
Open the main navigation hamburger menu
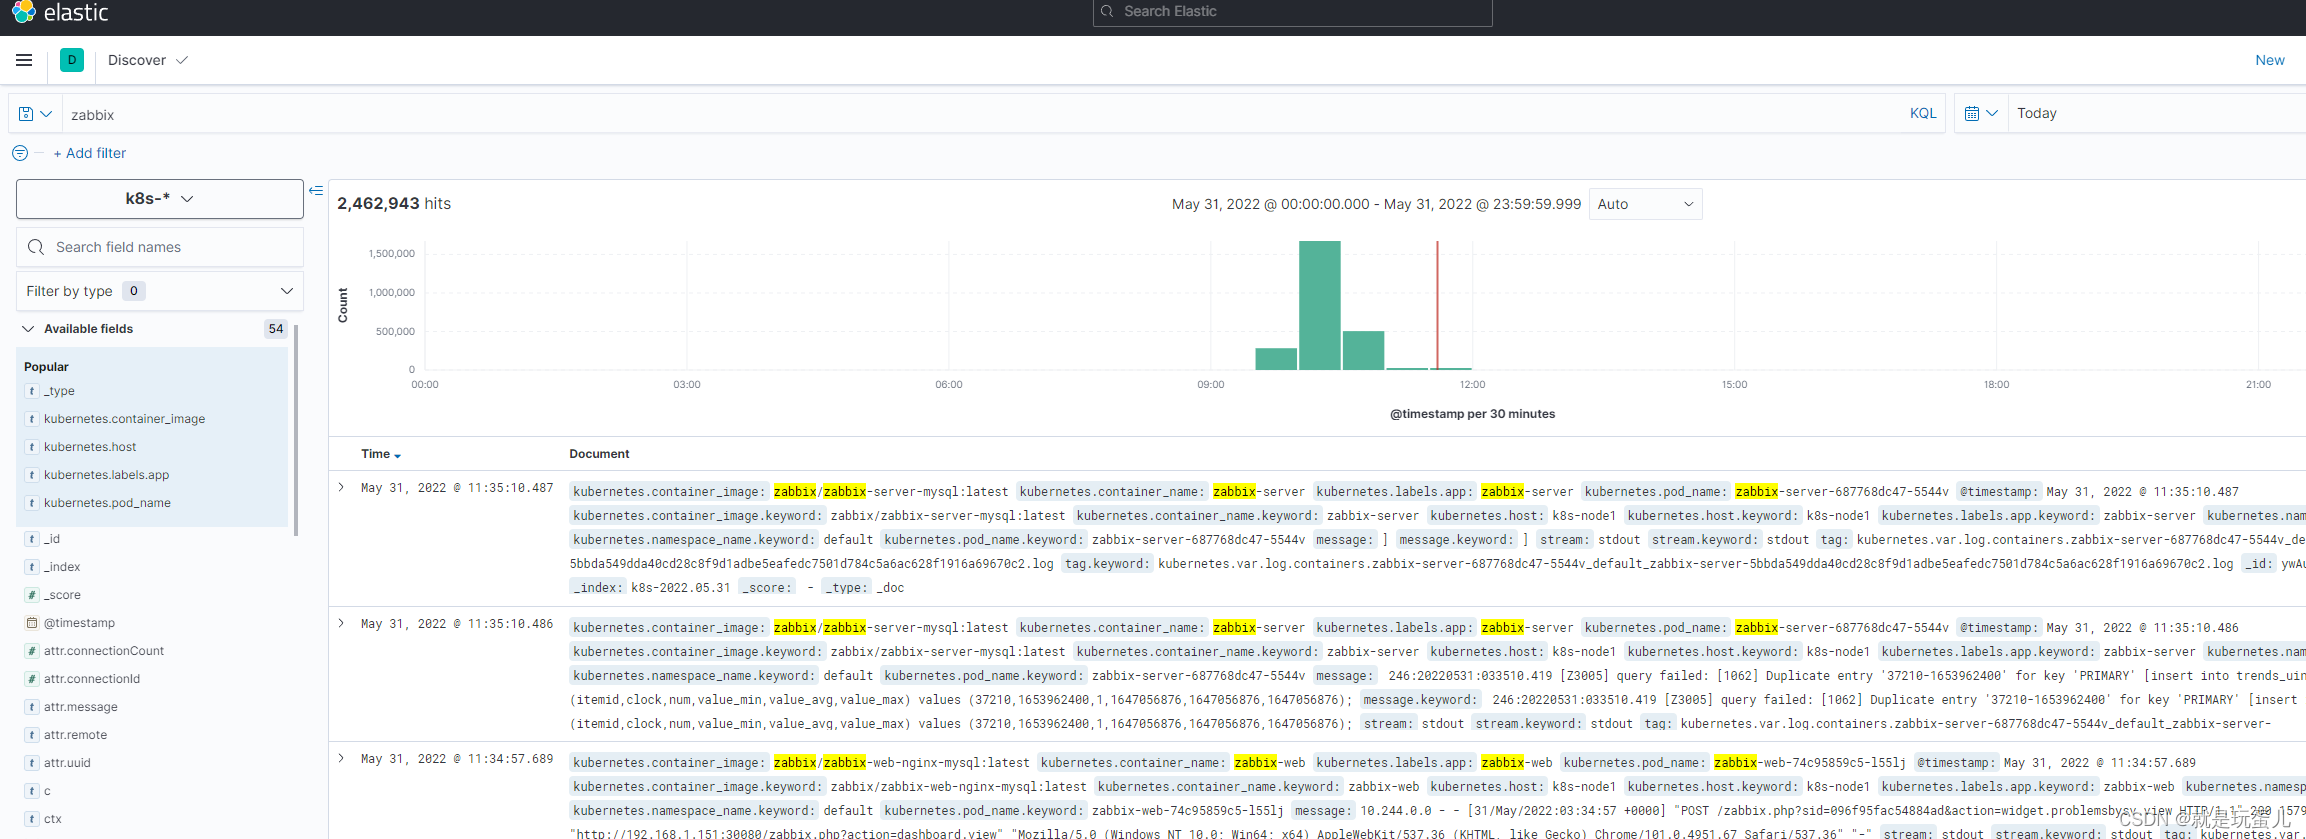pos(24,60)
